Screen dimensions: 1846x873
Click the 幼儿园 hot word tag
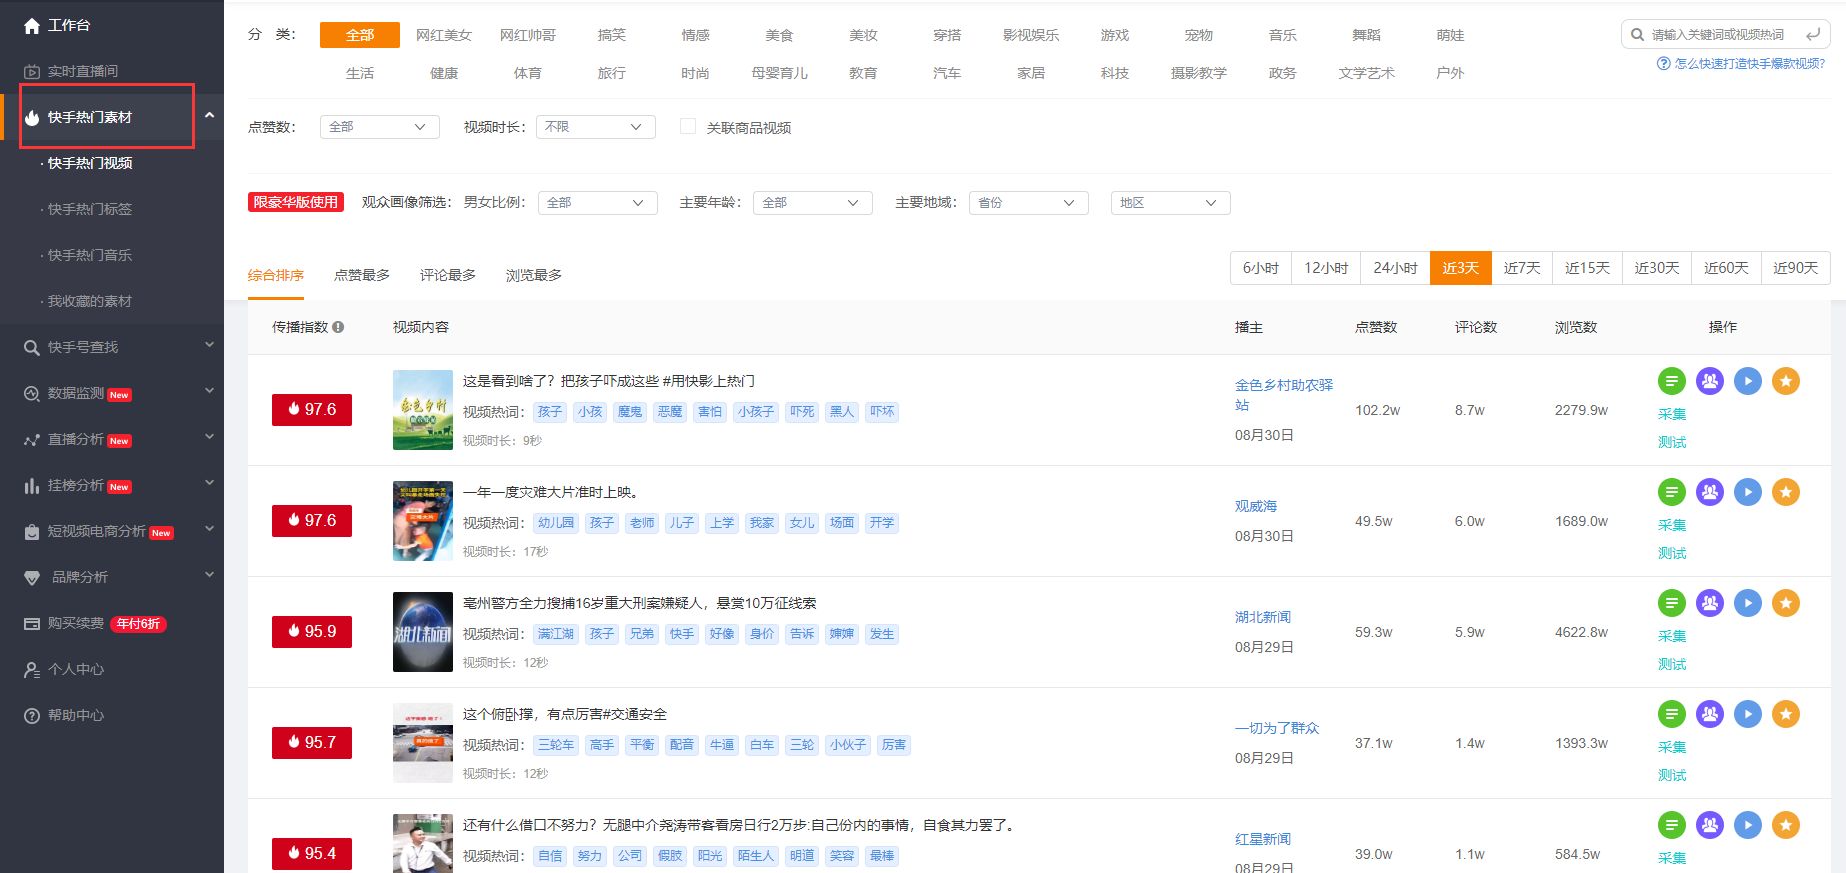point(556,522)
